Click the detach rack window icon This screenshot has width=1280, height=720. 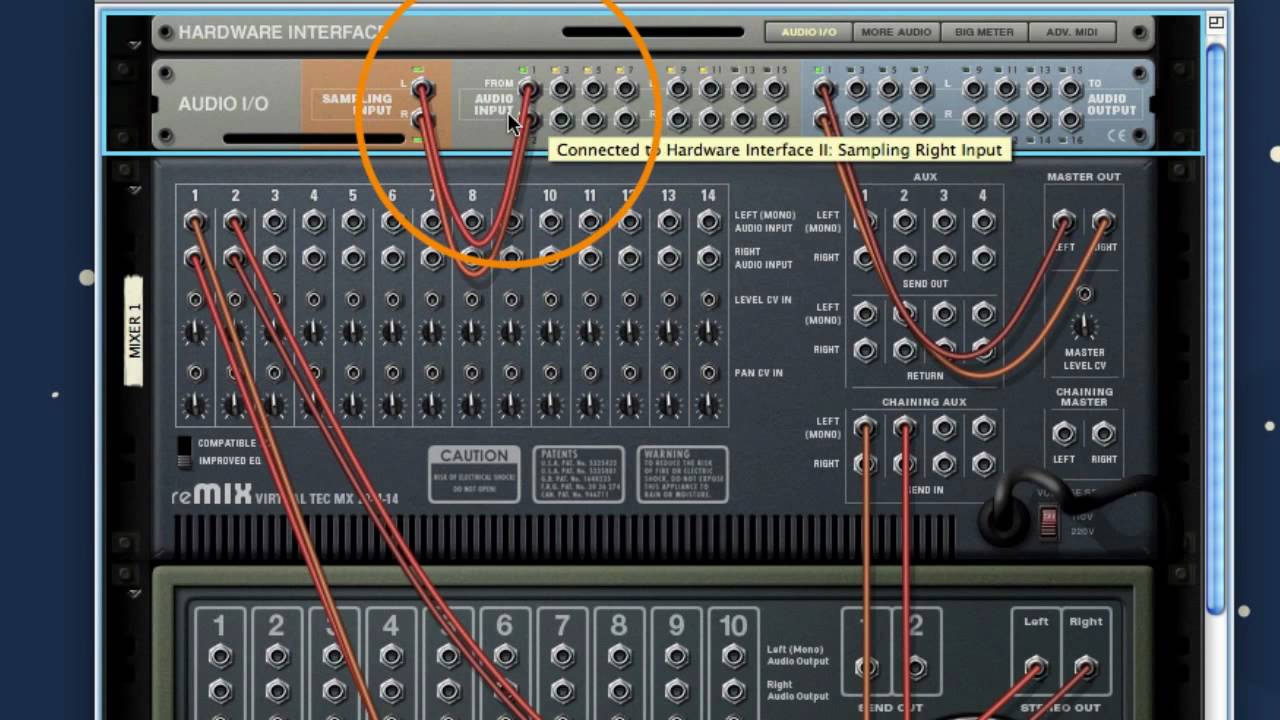[x=1216, y=21]
